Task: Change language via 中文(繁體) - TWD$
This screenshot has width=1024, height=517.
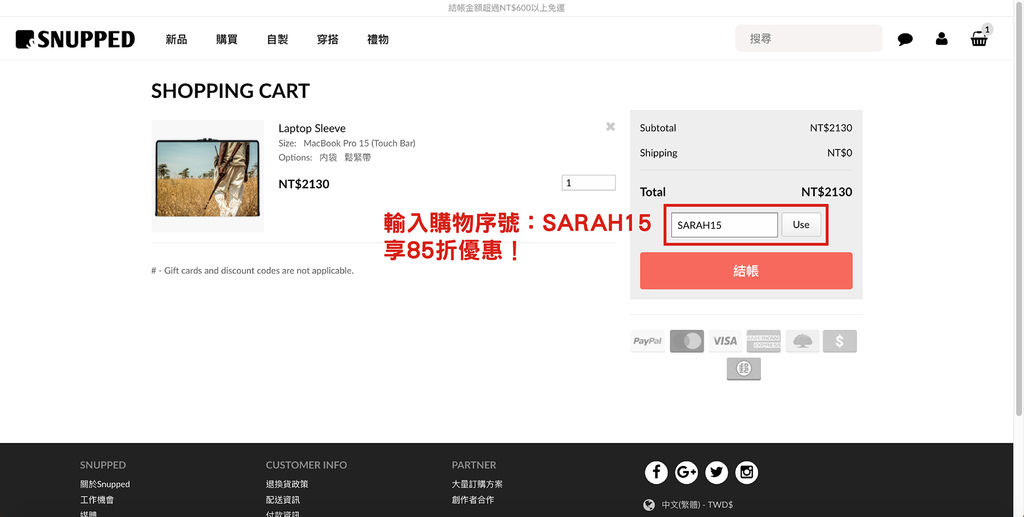Action: (x=697, y=505)
